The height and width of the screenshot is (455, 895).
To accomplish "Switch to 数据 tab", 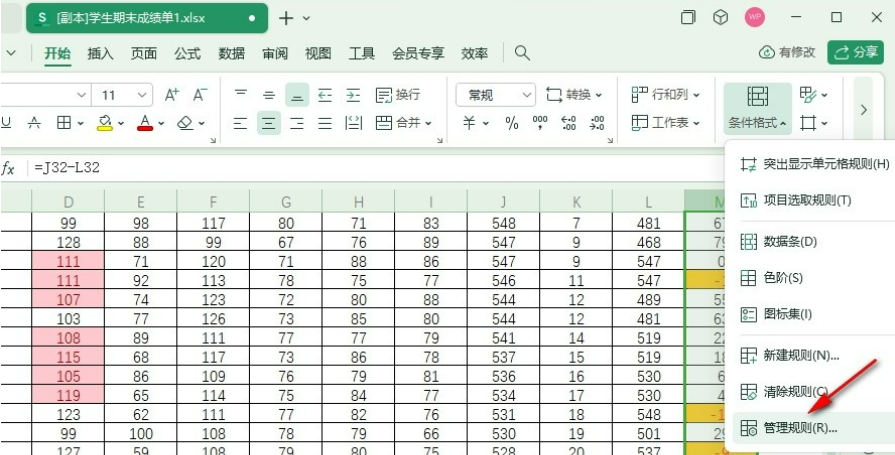I will (x=231, y=54).
